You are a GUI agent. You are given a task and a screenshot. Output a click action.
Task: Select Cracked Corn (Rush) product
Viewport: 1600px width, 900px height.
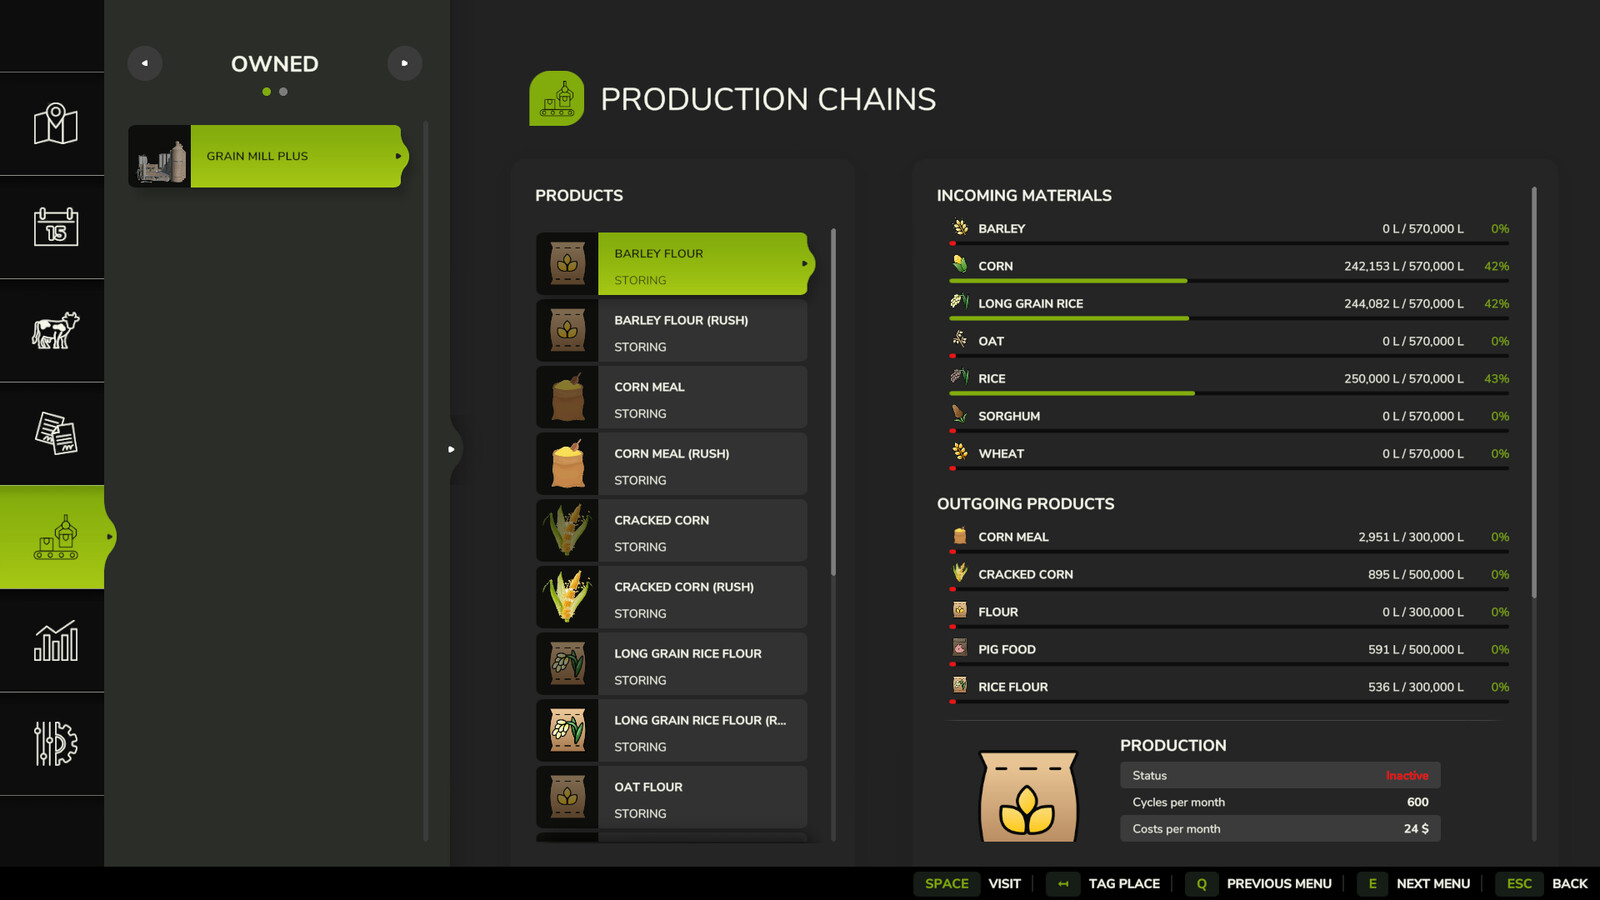point(671,597)
